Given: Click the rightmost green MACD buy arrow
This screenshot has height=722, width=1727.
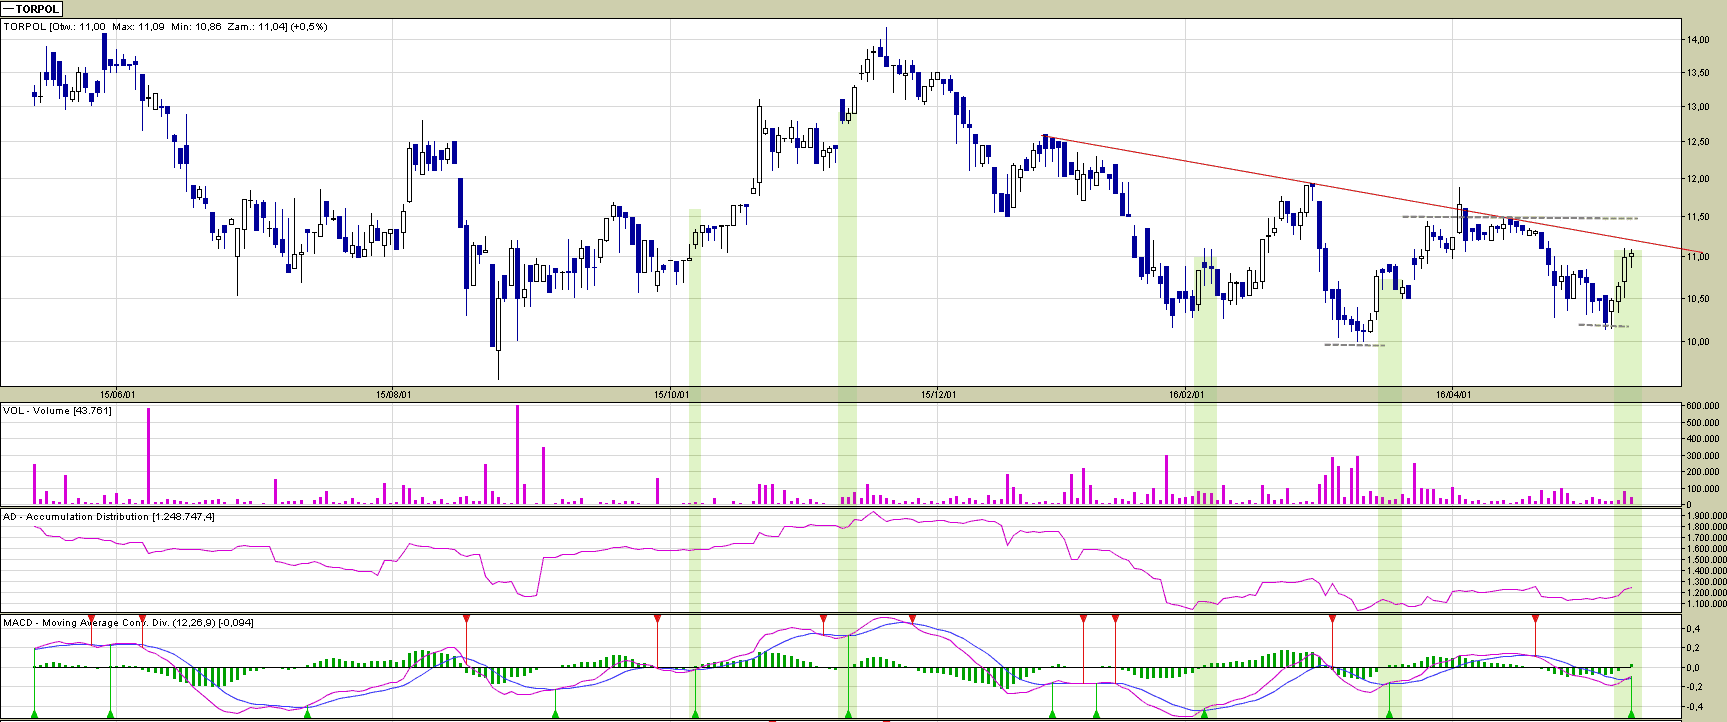Looking at the screenshot, I should (x=1631, y=713).
